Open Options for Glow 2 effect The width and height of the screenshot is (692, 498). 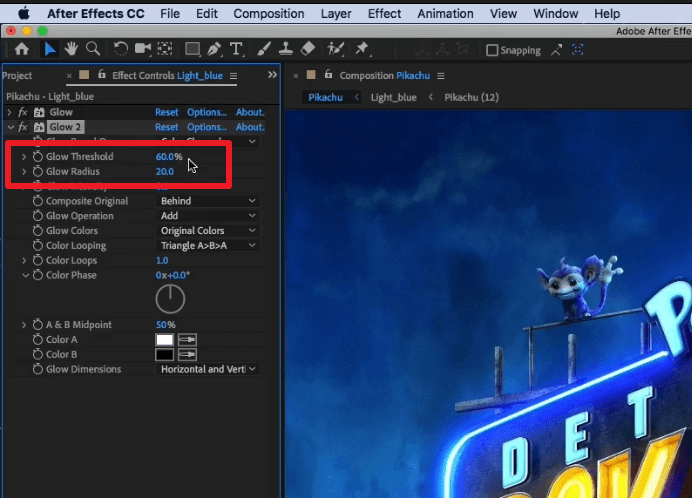pyautogui.click(x=207, y=127)
